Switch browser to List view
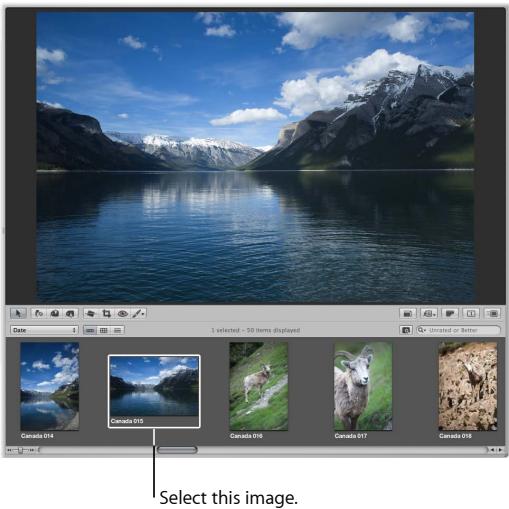This screenshot has width=509, height=509. pos(118,330)
